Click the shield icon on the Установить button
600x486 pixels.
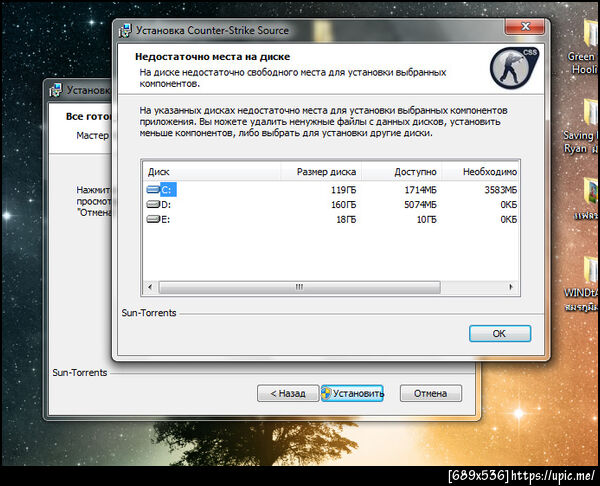point(326,393)
